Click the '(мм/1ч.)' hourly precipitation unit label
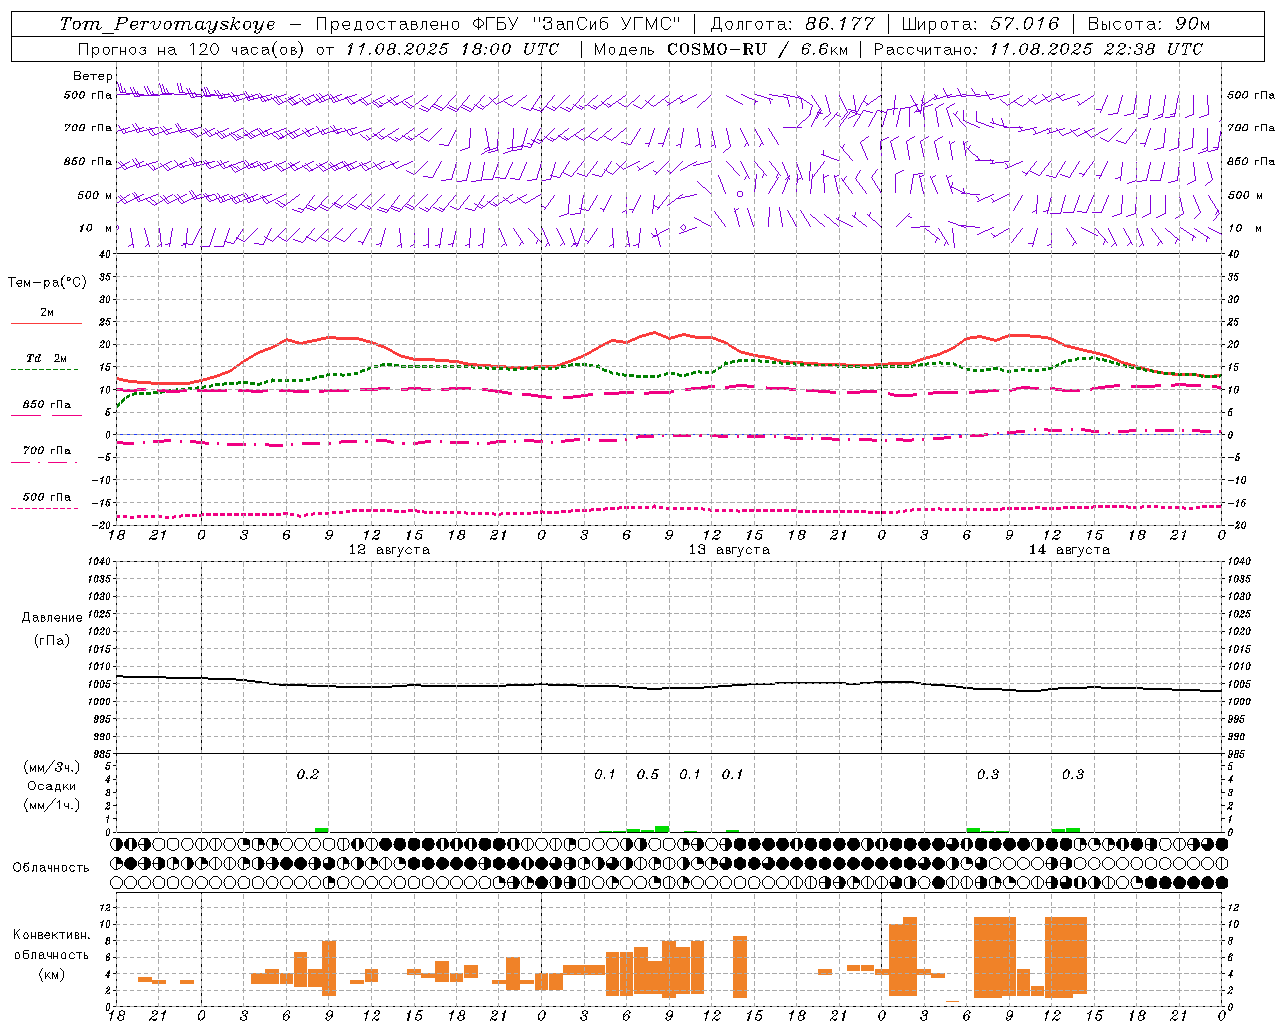The image size is (1280, 1024). 52,805
